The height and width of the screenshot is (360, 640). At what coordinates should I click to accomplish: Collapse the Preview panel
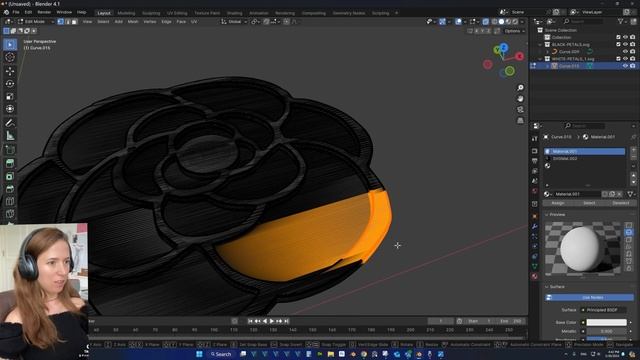coord(547,215)
